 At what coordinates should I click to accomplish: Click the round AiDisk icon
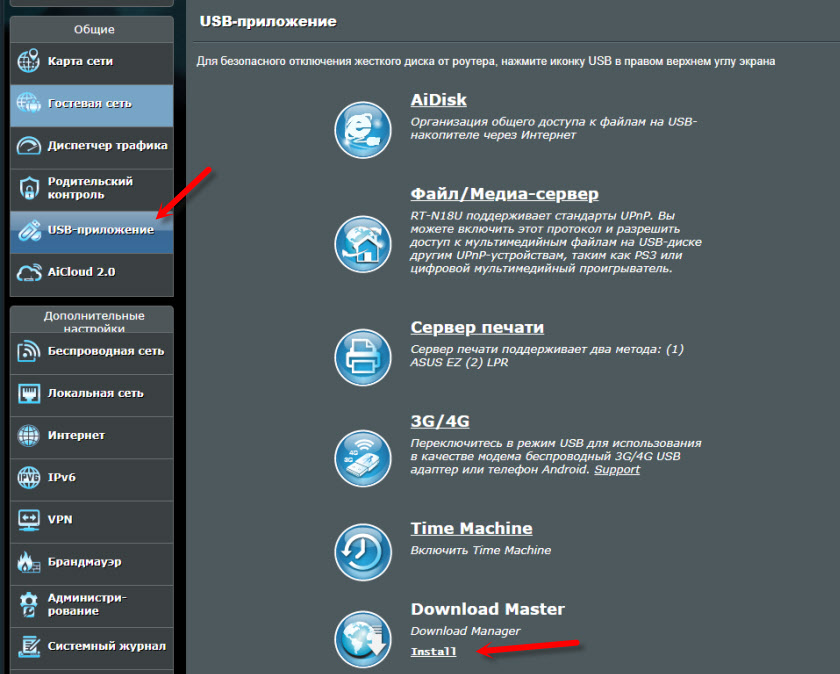tap(363, 130)
